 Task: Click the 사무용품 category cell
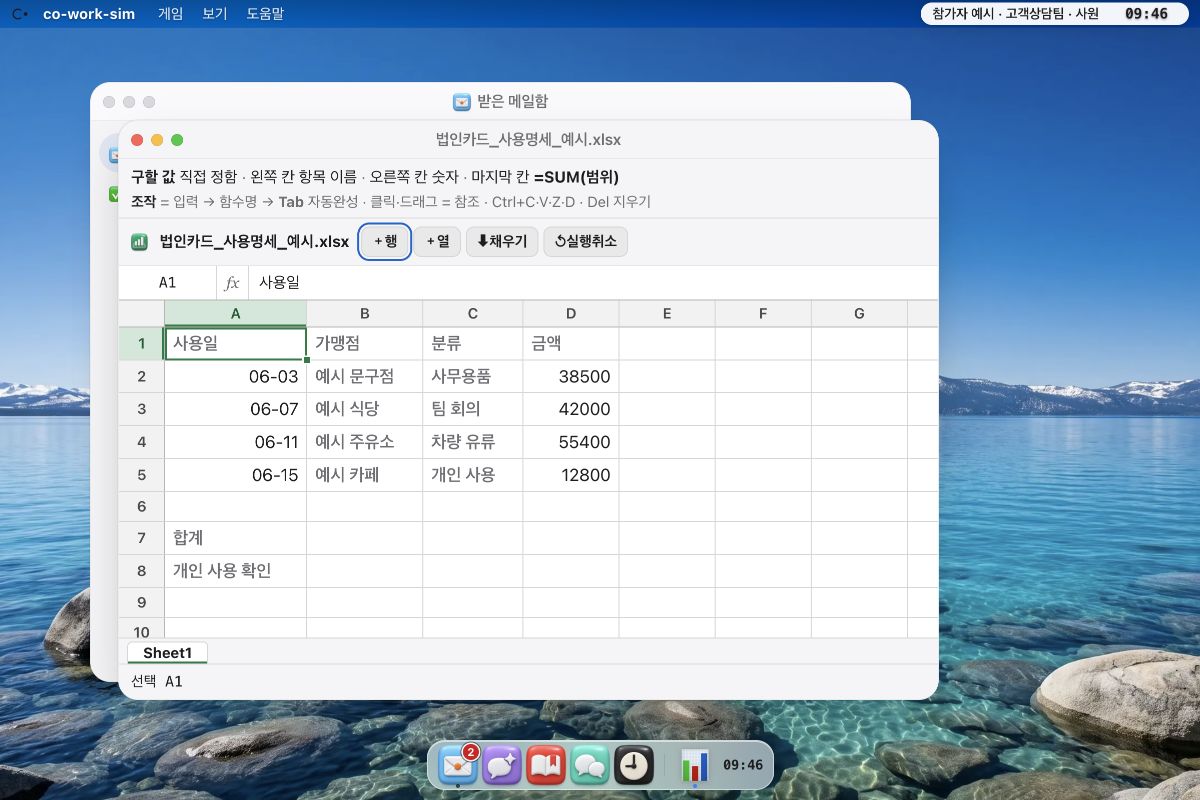pos(472,377)
